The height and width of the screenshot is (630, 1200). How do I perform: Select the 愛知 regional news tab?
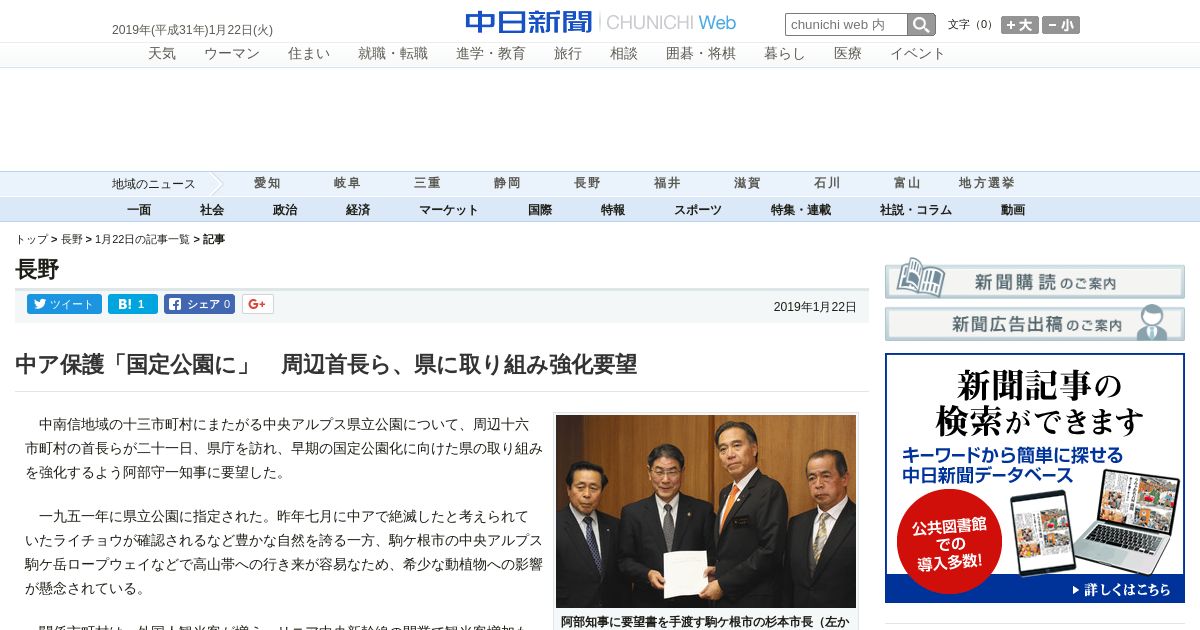point(267,184)
